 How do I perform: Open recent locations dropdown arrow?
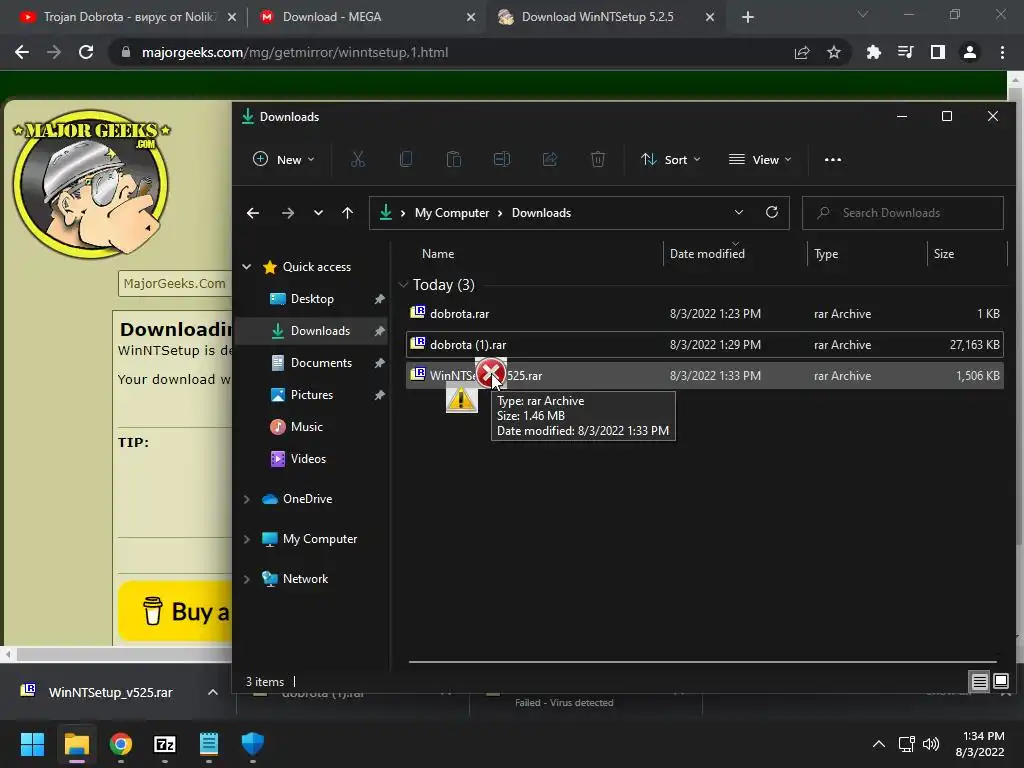tap(318, 213)
